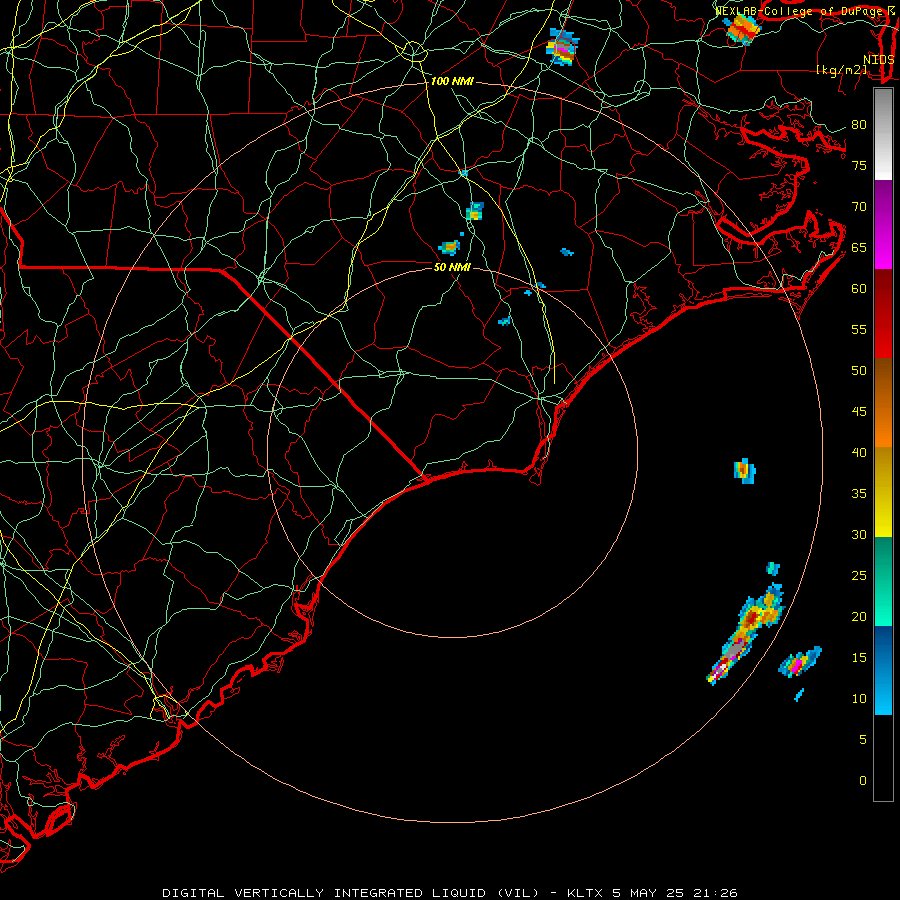Click the "100 NMI" range ring label

pyautogui.click(x=452, y=82)
